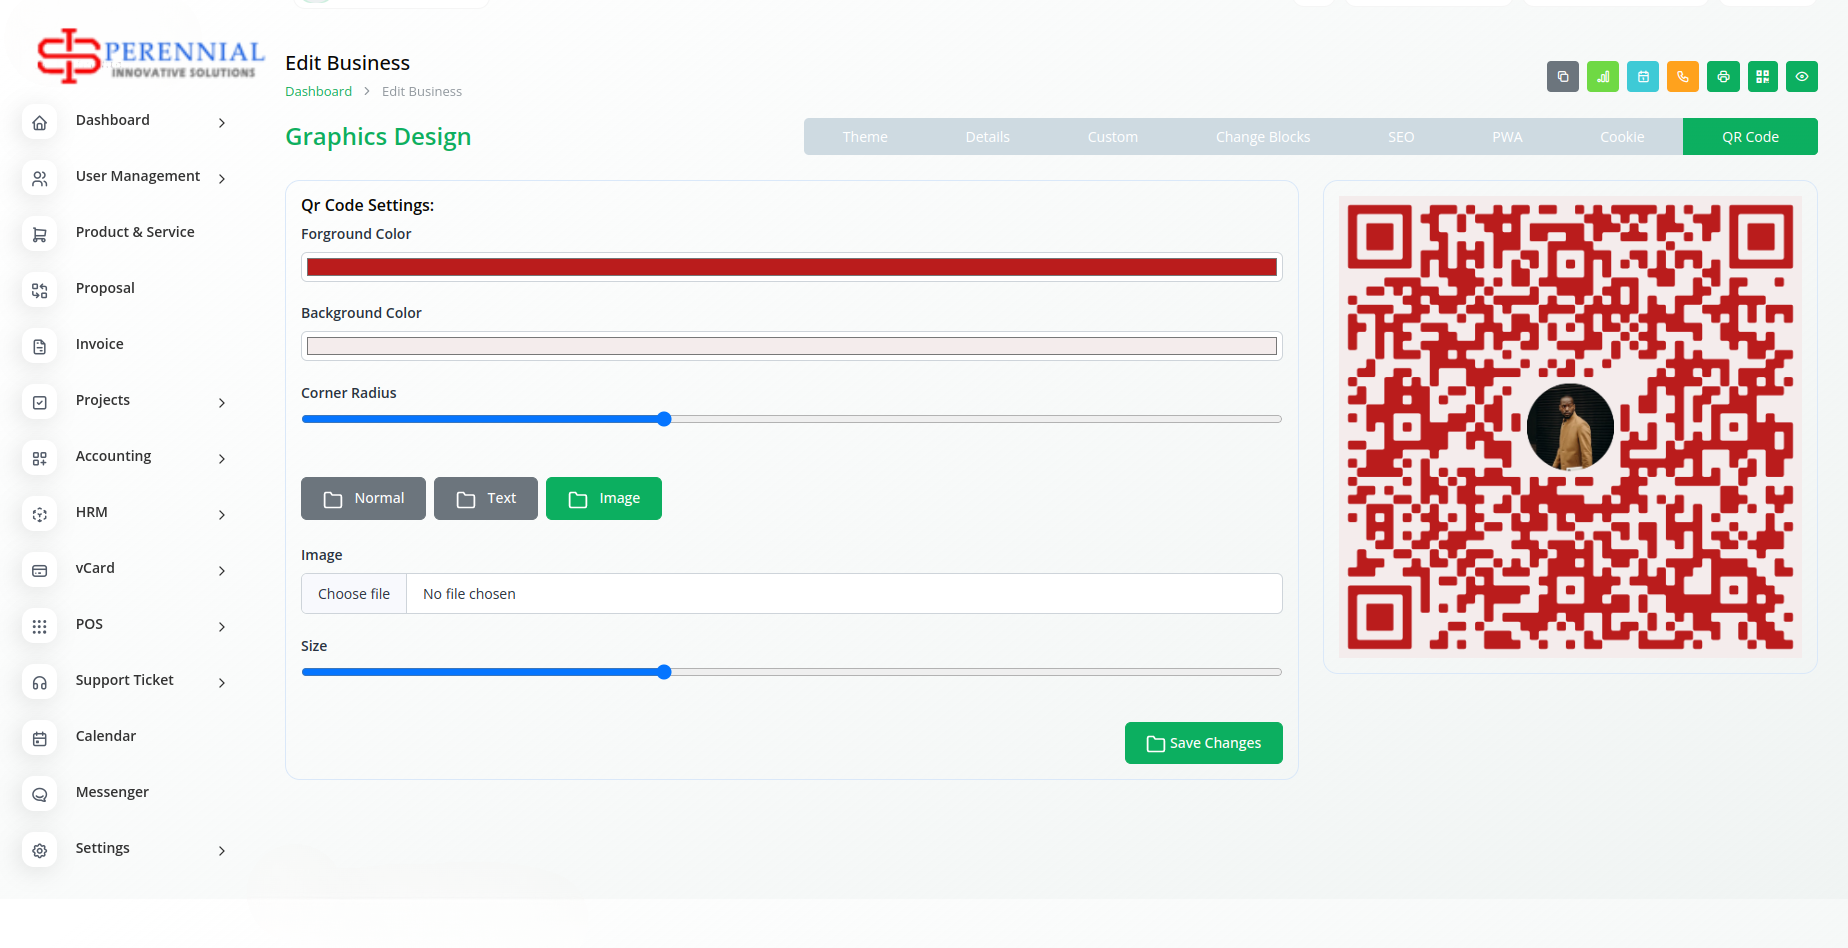Open the green analytics bar chart icon

[x=1602, y=77]
